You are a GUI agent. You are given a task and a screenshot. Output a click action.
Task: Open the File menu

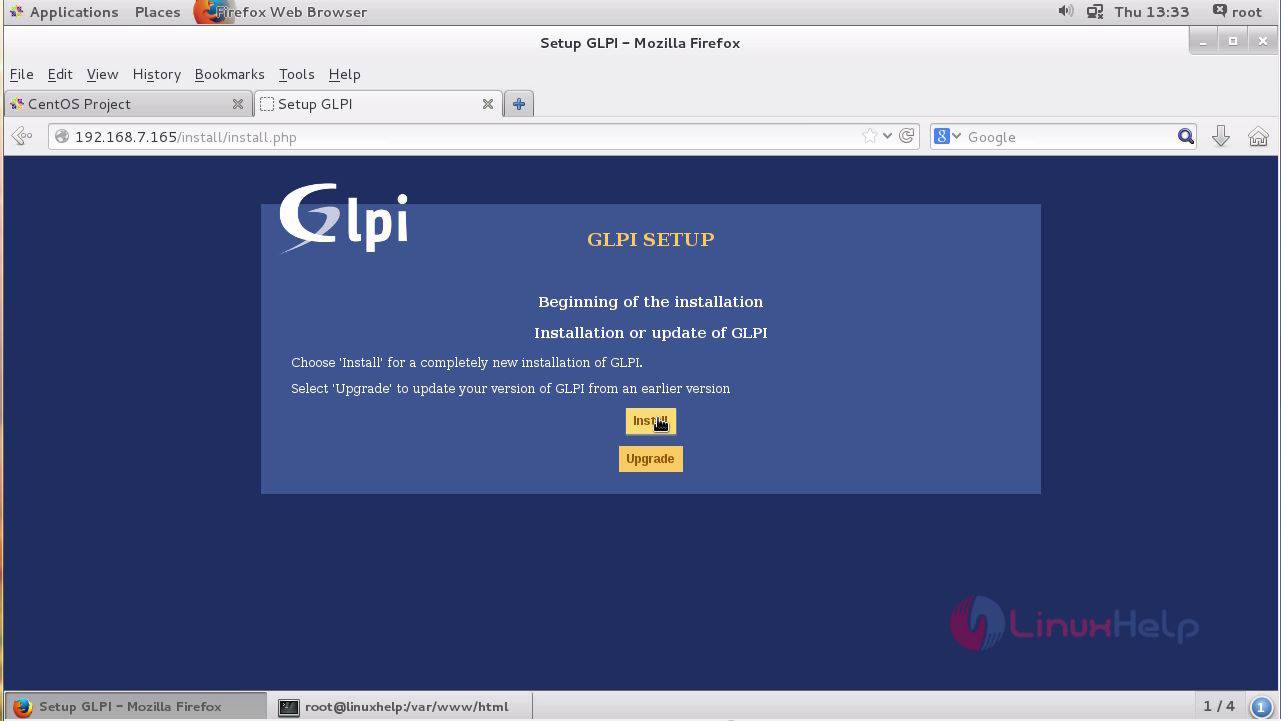click(21, 74)
